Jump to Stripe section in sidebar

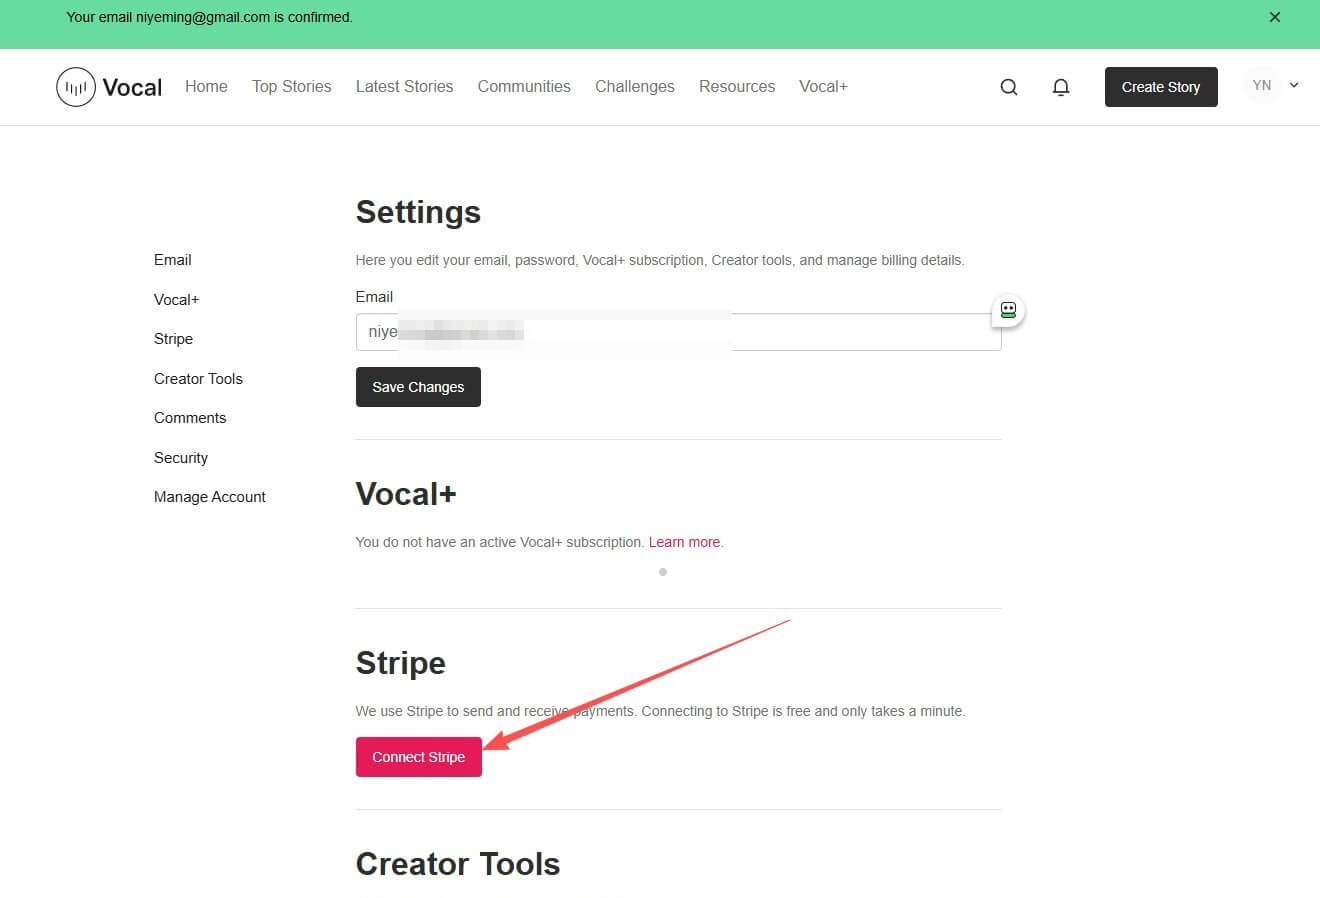173,339
